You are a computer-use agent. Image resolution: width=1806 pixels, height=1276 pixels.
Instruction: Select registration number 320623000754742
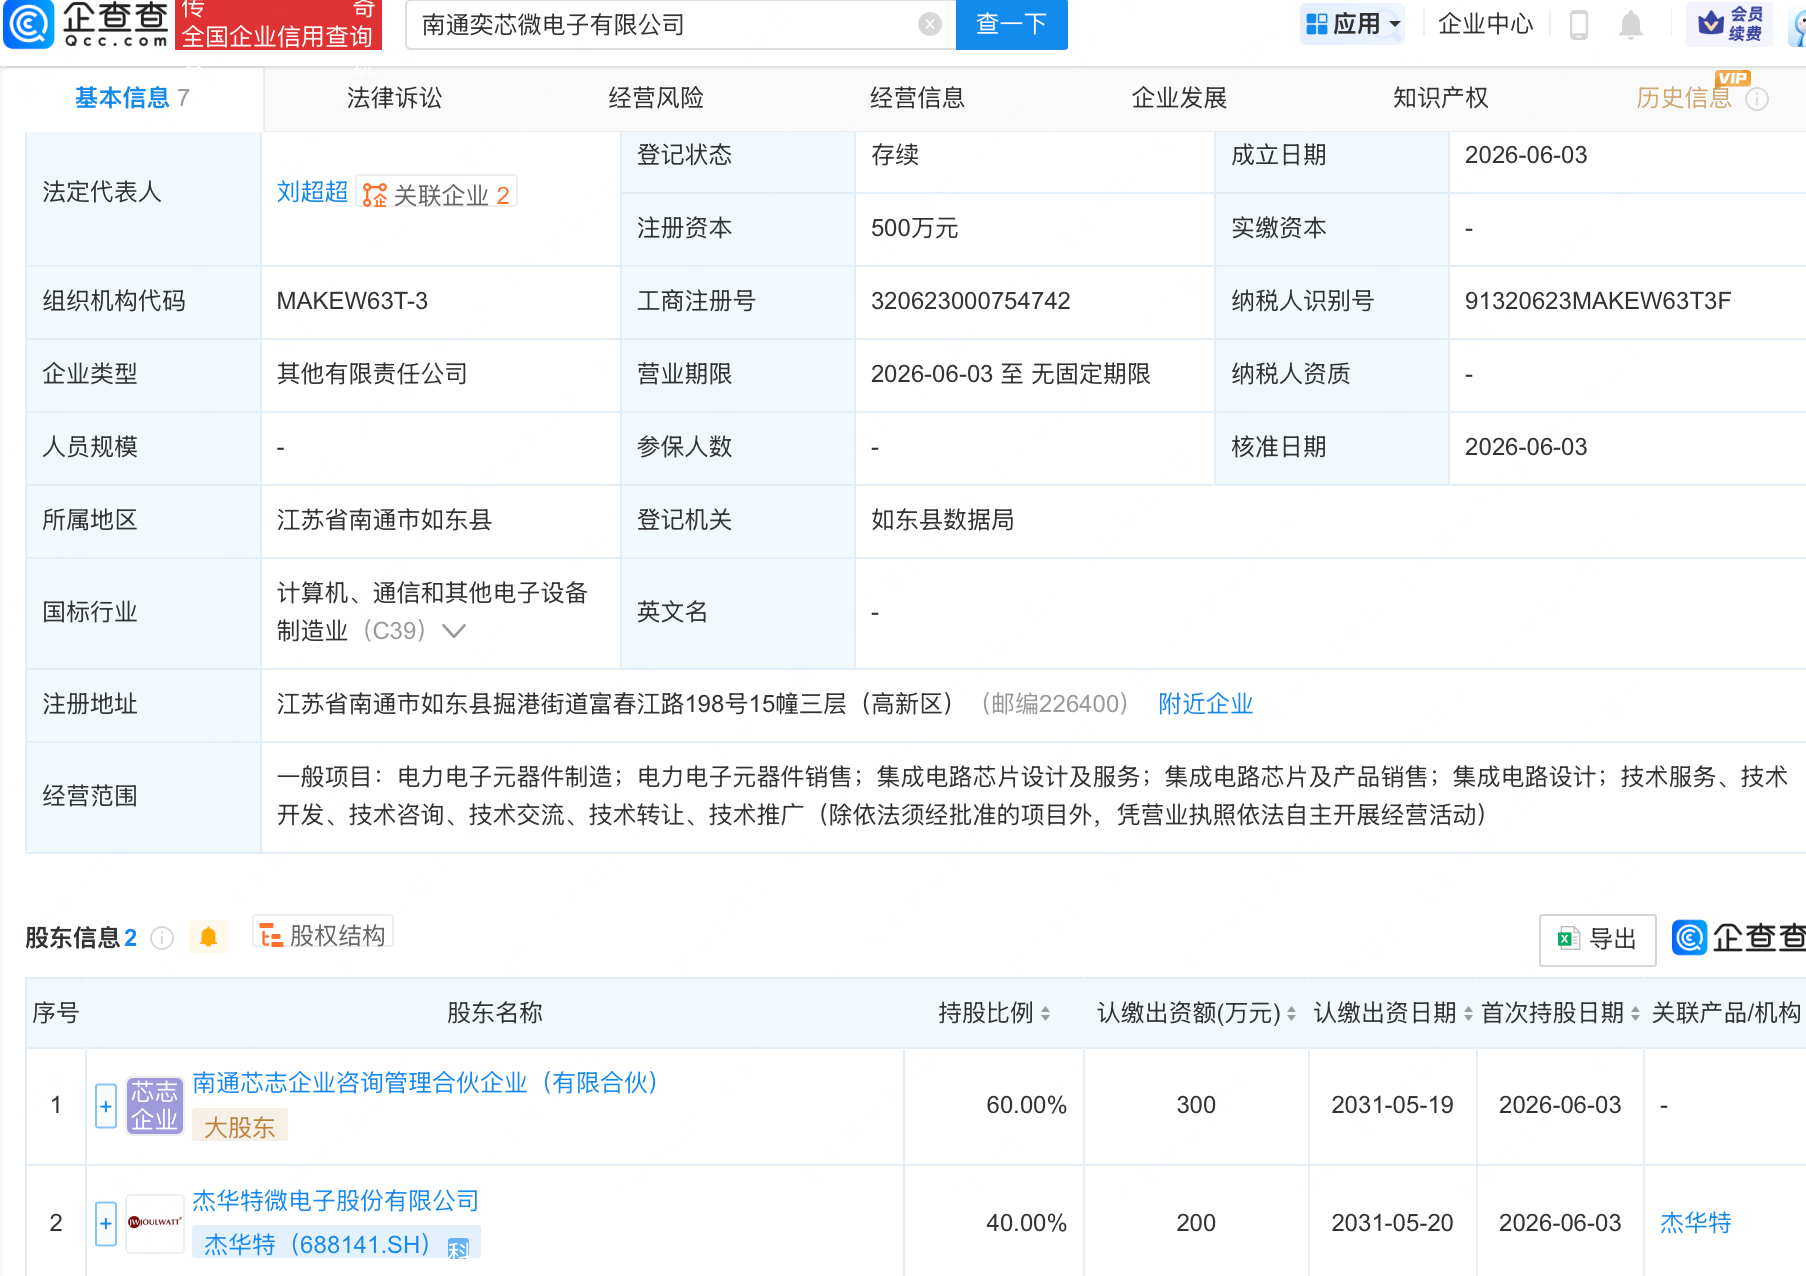tap(970, 301)
